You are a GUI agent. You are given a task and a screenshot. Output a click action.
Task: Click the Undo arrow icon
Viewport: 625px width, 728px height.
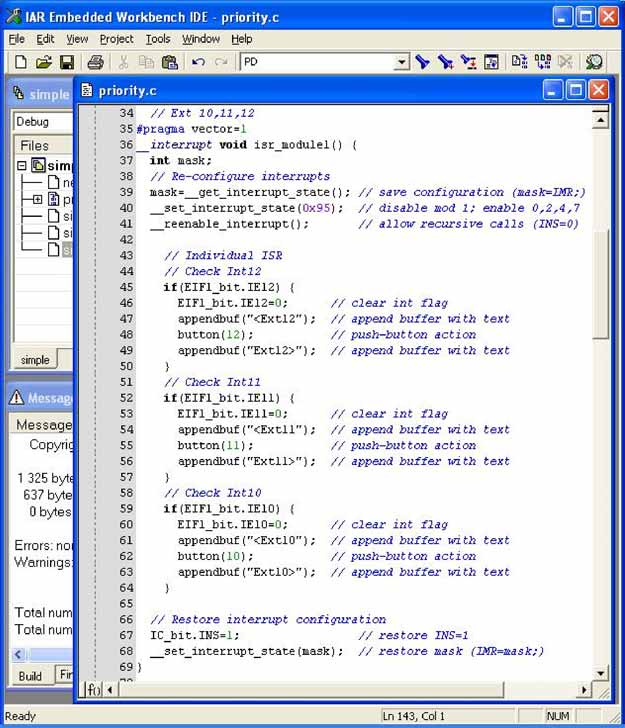point(198,62)
